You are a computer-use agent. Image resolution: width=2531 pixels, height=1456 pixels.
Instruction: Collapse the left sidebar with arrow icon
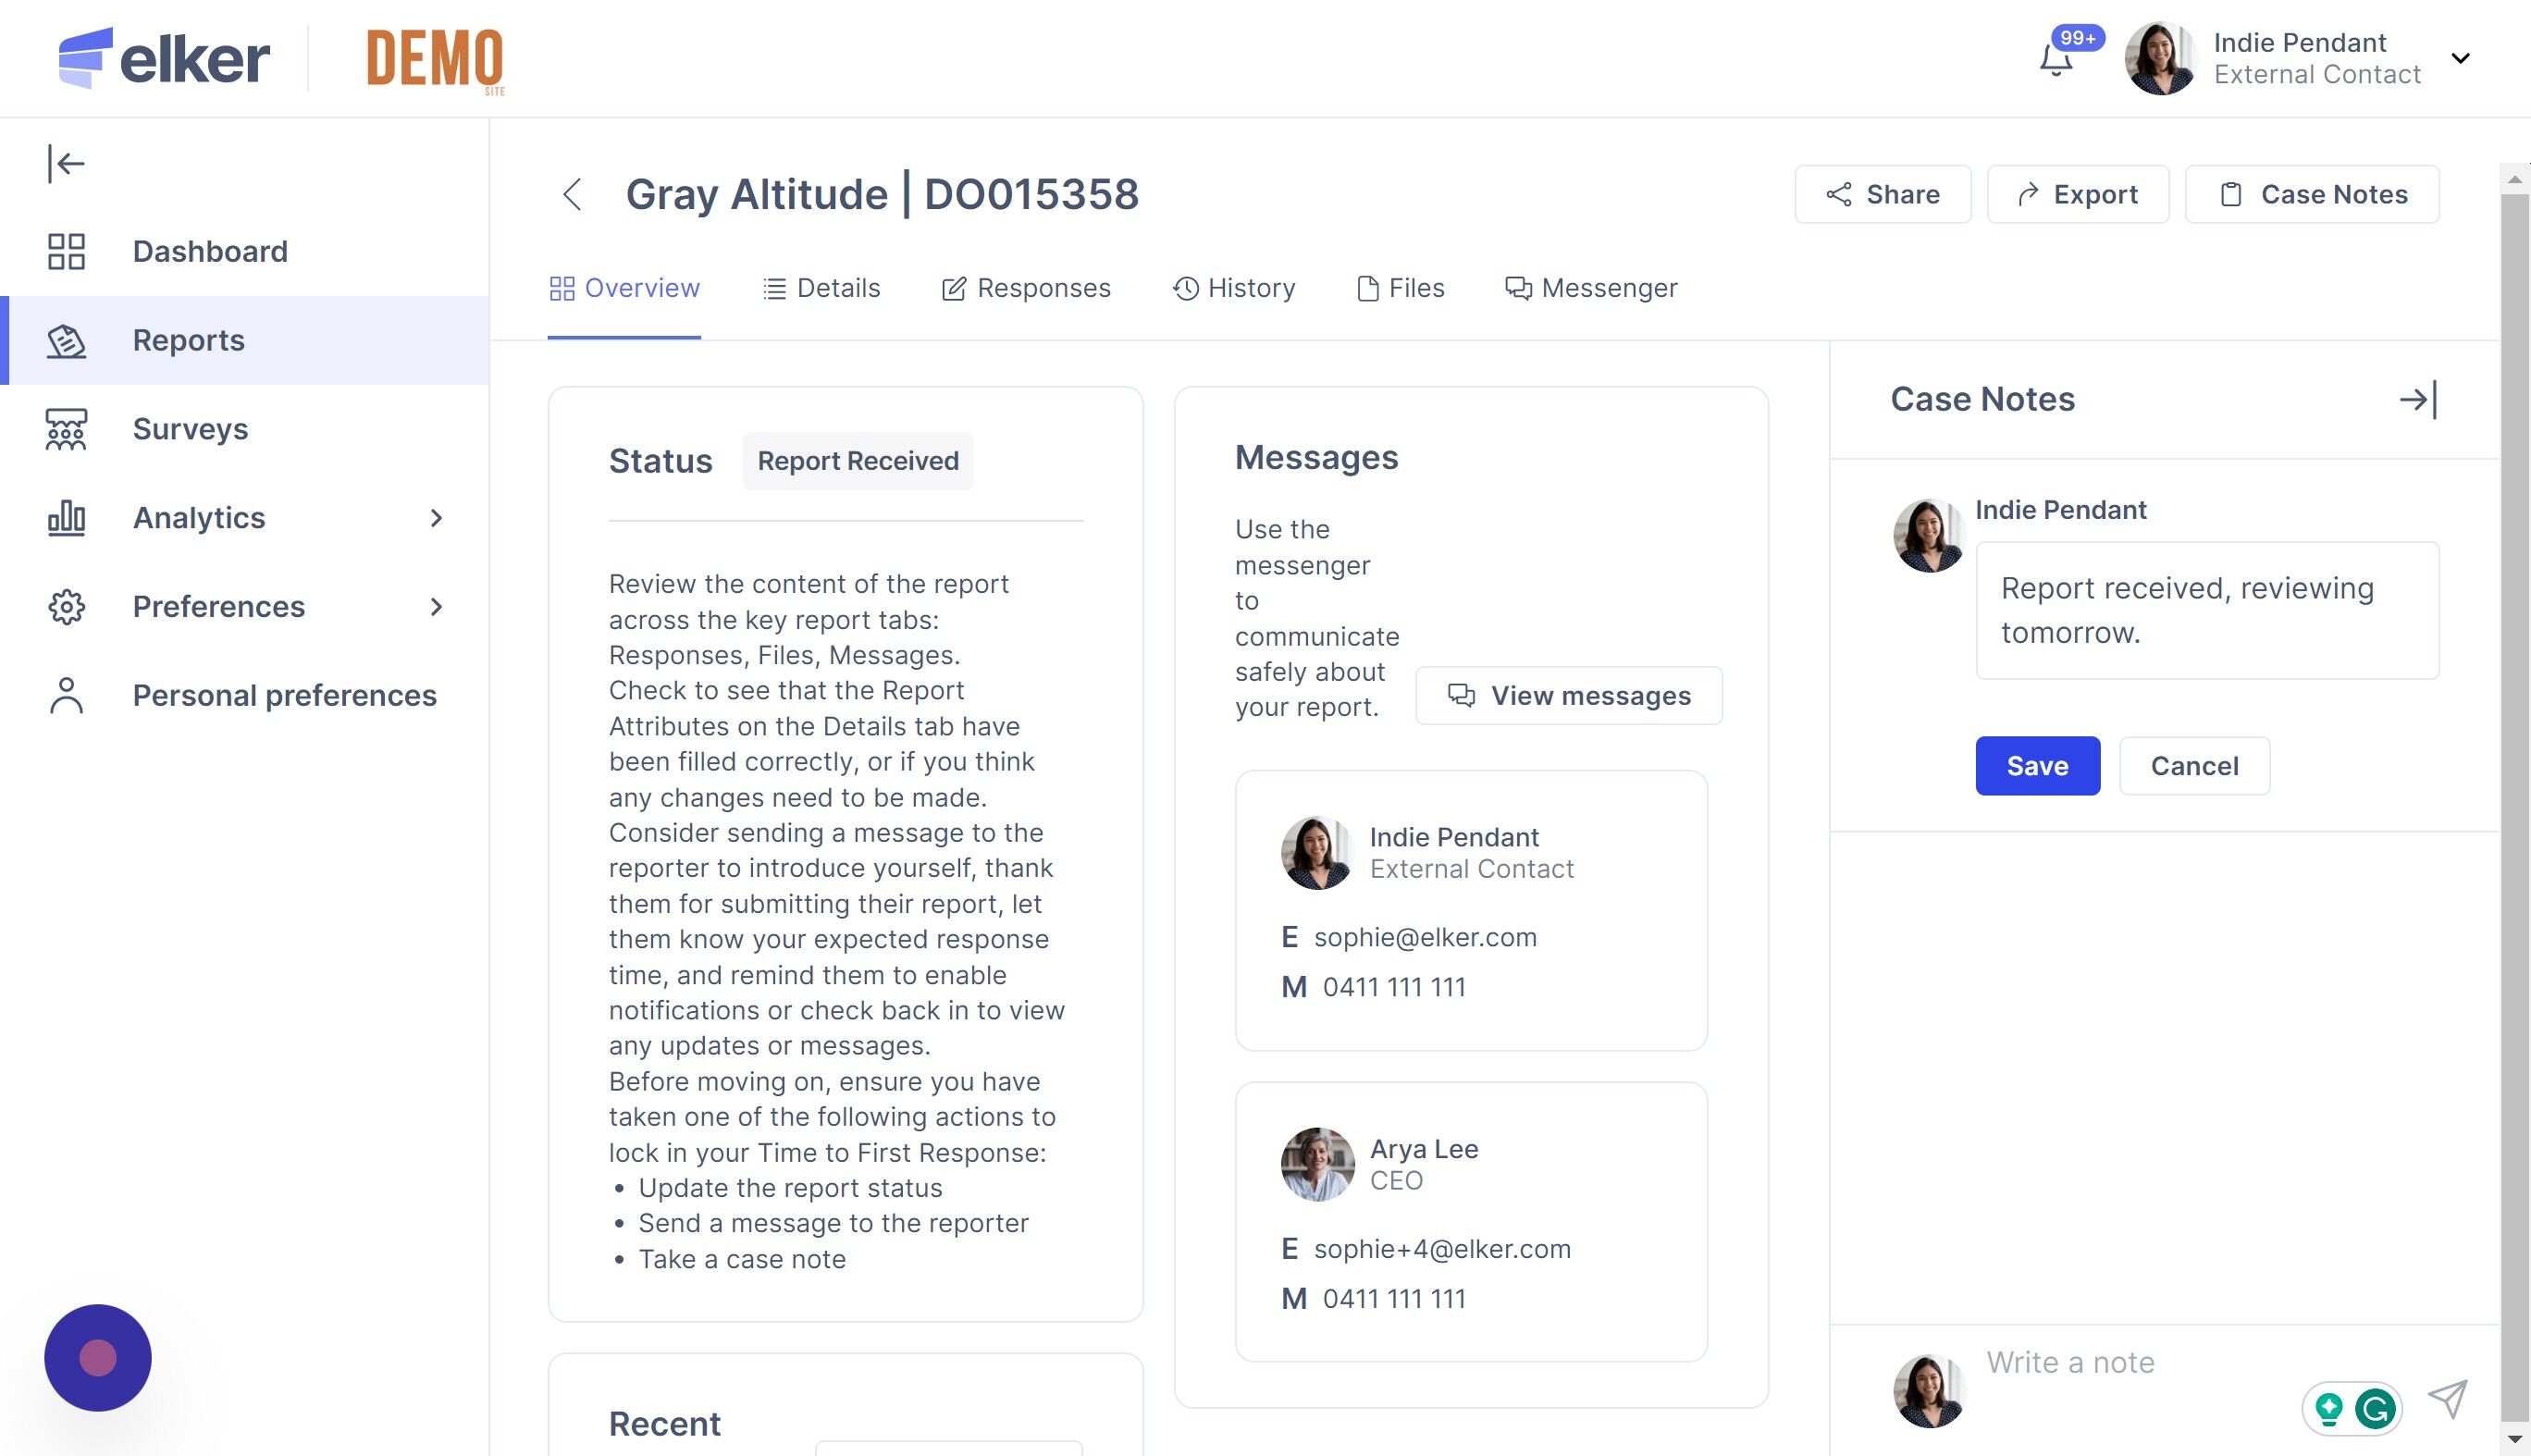coord(66,163)
